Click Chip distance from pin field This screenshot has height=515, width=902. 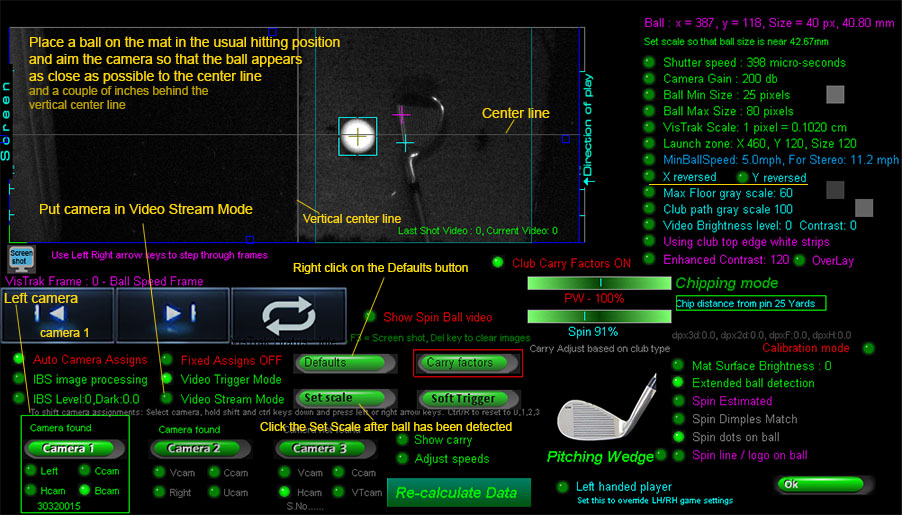751,303
